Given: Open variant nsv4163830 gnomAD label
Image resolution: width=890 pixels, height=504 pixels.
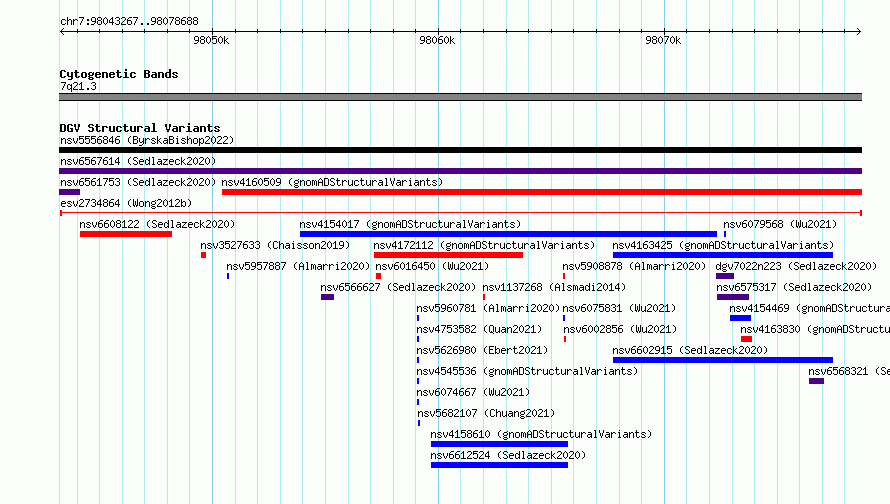Looking at the screenshot, I should pos(815,329).
